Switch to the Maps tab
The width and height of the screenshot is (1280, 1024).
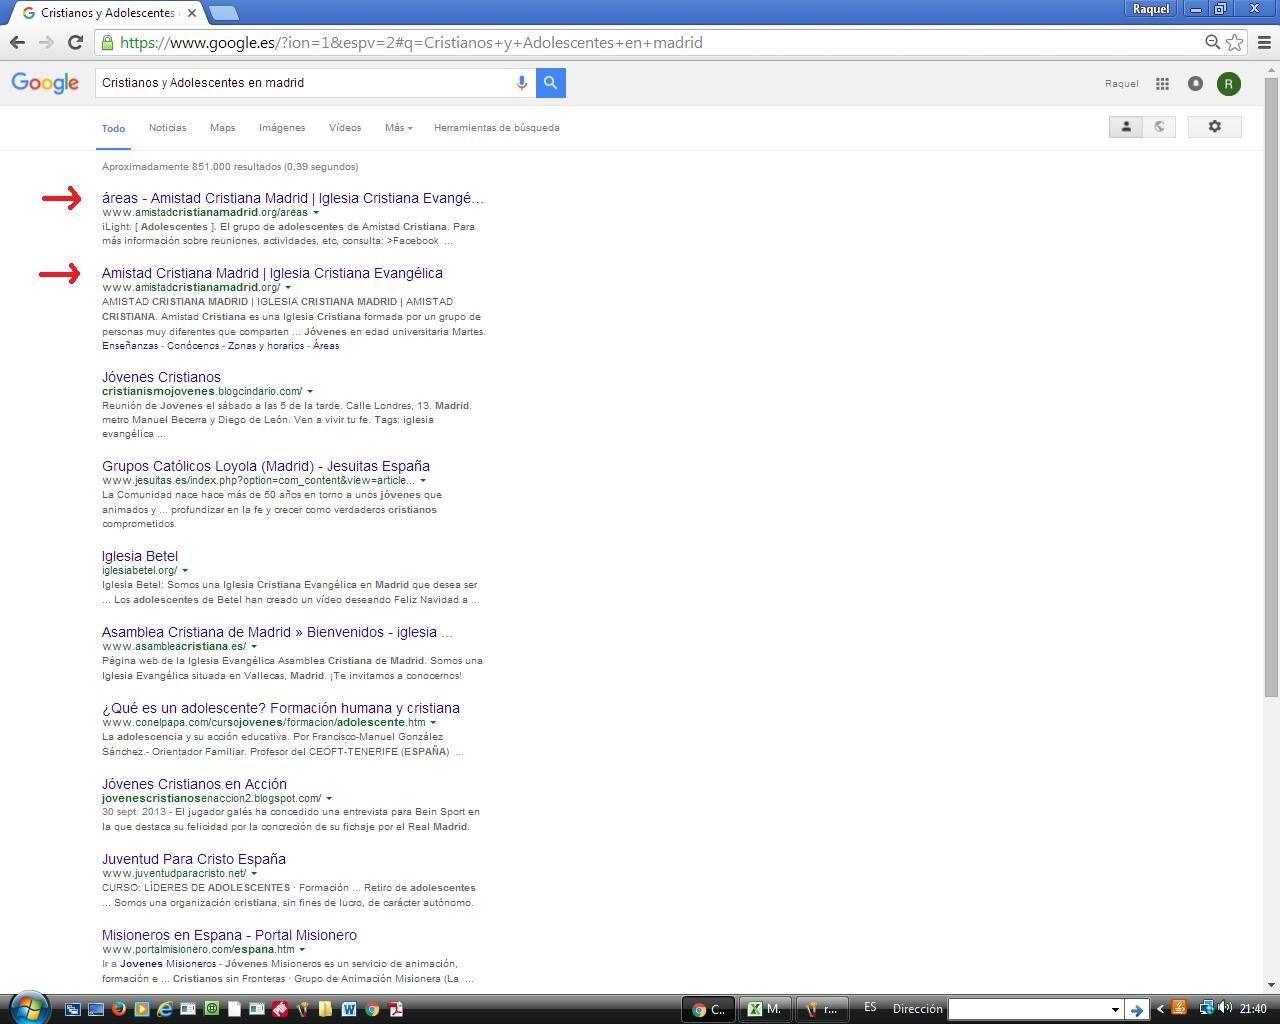(222, 128)
